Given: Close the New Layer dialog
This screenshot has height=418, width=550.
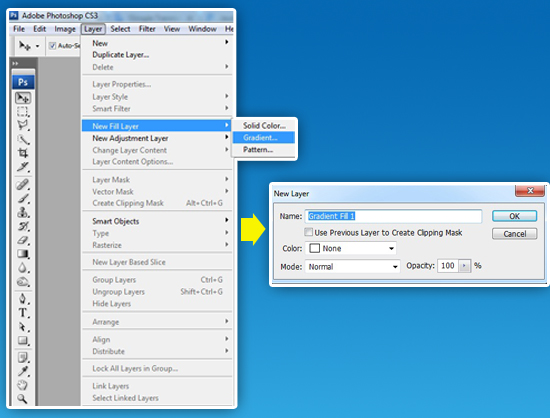Looking at the screenshot, I should [x=530, y=190].
